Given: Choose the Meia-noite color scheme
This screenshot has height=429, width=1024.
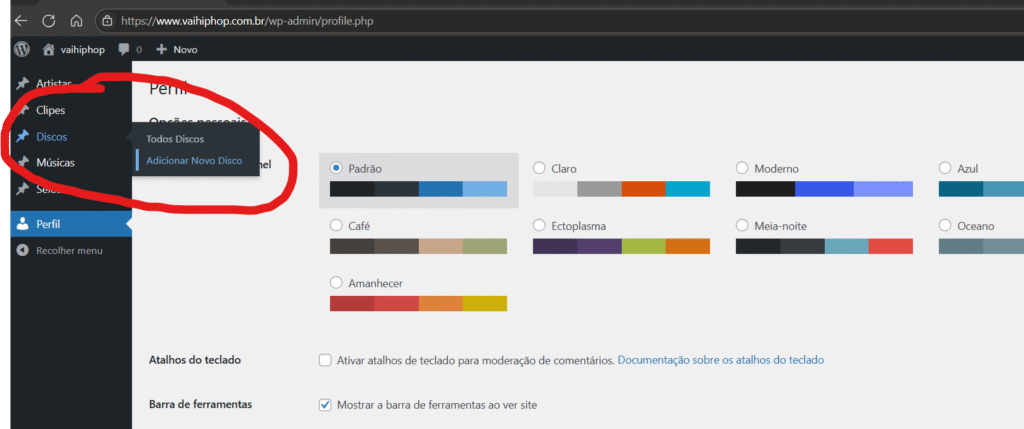Looking at the screenshot, I should pos(742,226).
